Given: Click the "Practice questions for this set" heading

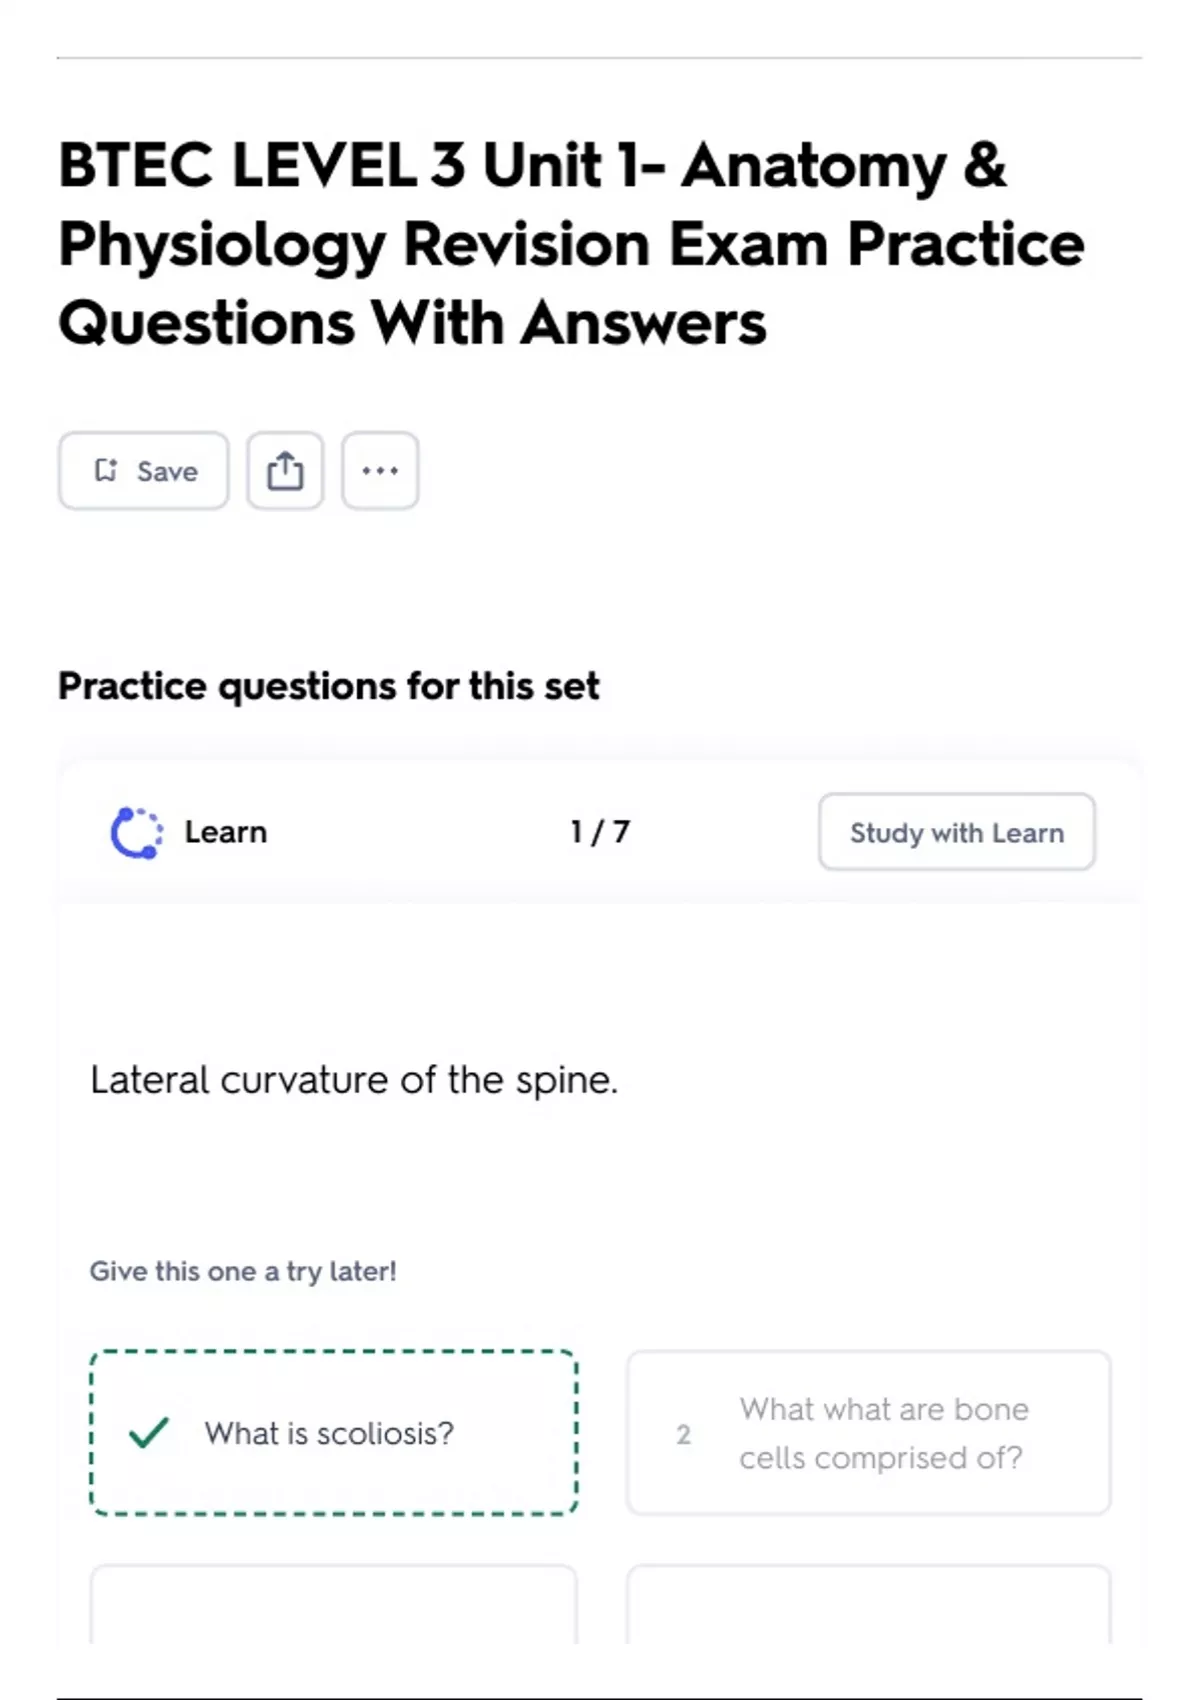Looking at the screenshot, I should click(329, 686).
